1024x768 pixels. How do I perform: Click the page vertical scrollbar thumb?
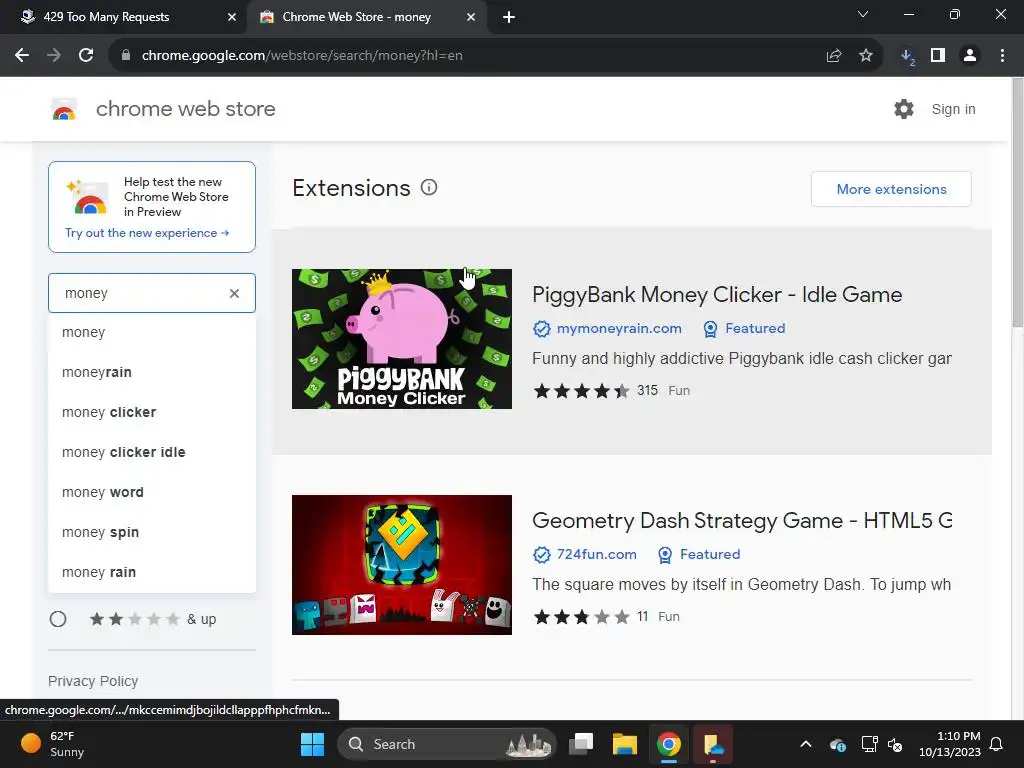(1017, 202)
